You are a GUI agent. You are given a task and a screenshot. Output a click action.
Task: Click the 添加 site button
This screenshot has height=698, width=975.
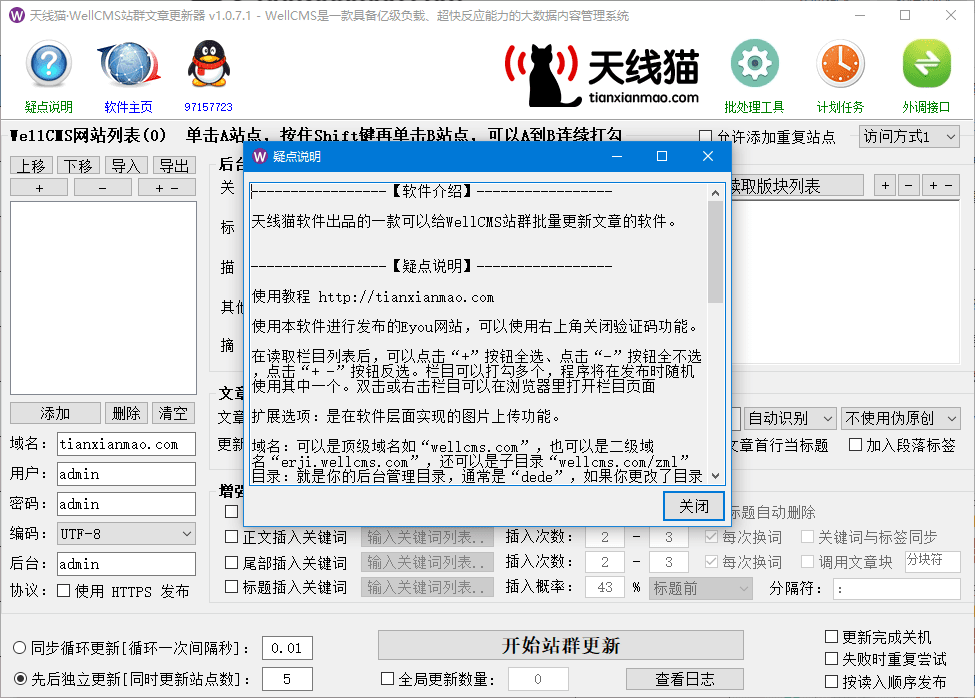55,413
